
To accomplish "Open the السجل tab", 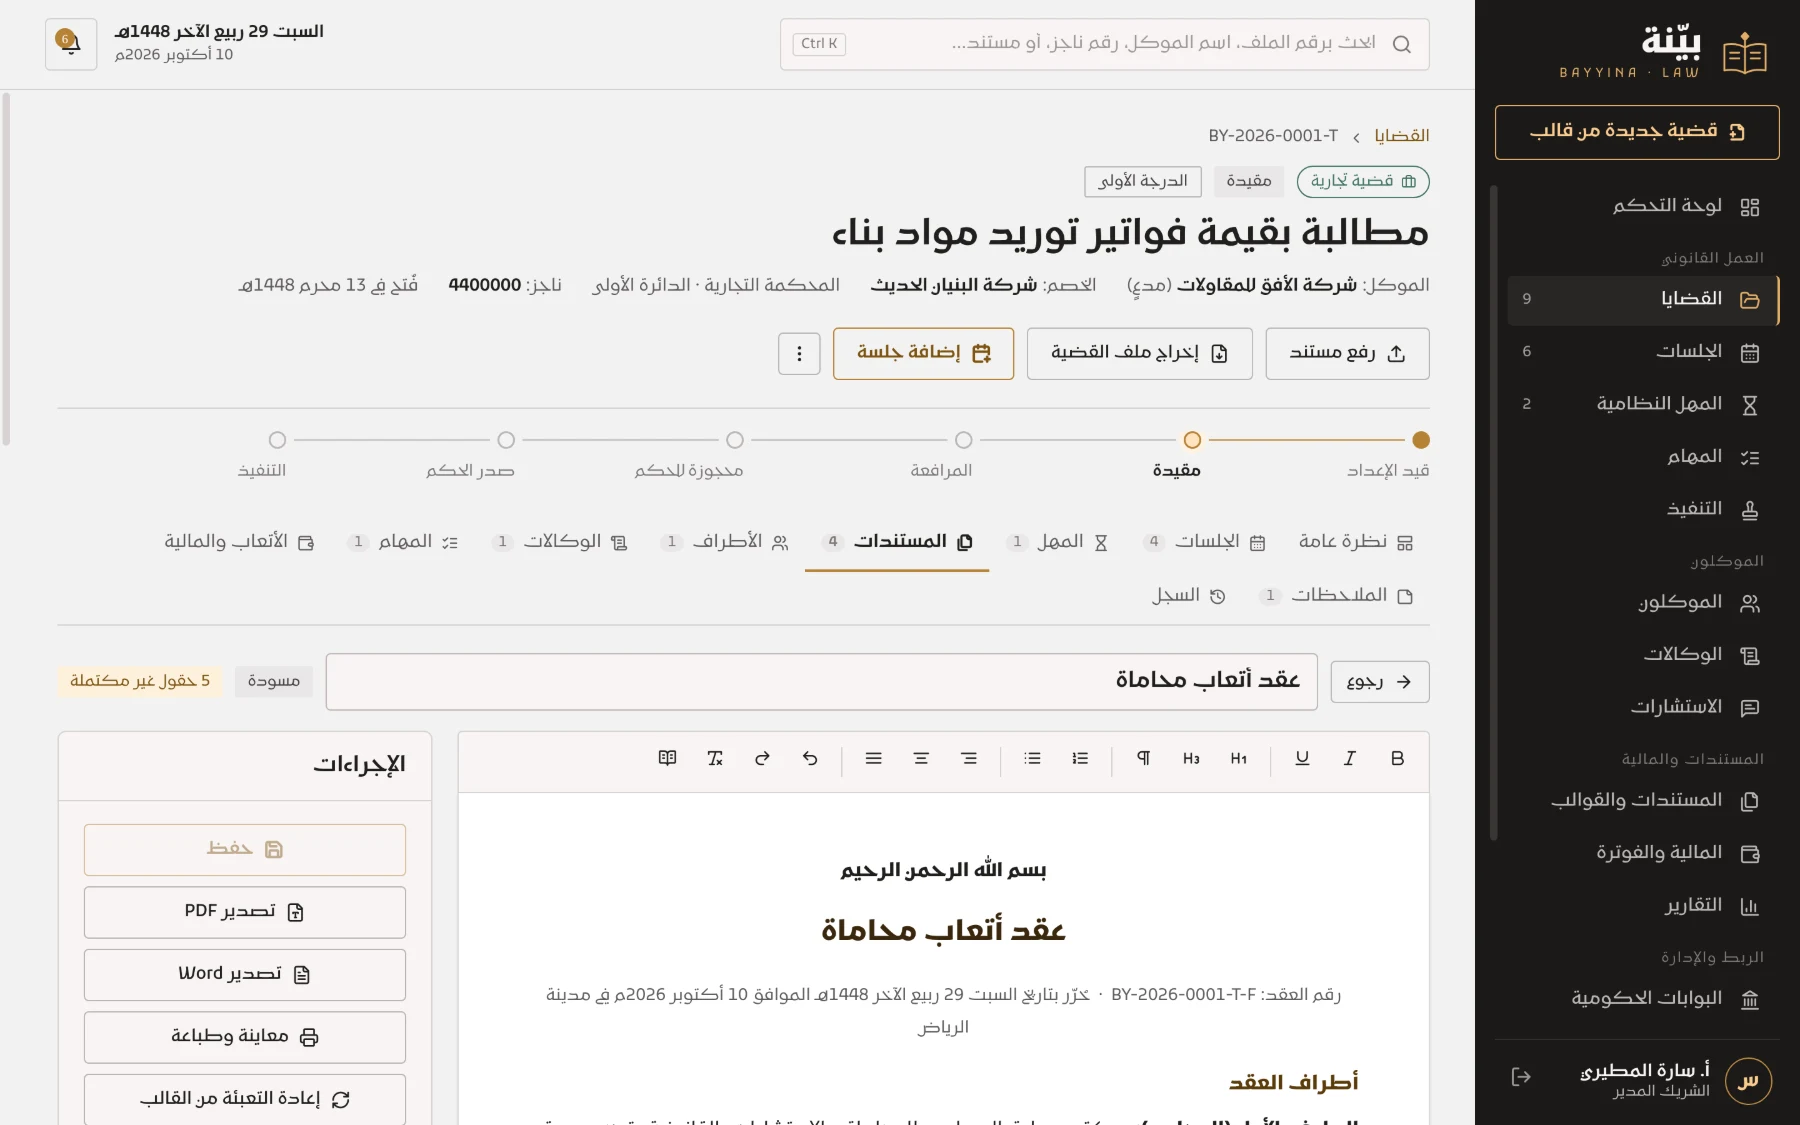I will (x=1188, y=596).
